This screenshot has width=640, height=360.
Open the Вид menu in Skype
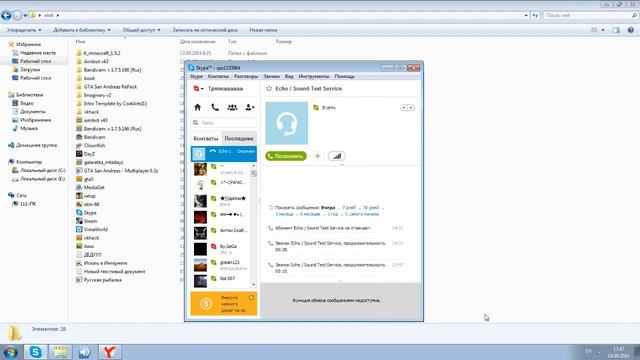point(289,76)
